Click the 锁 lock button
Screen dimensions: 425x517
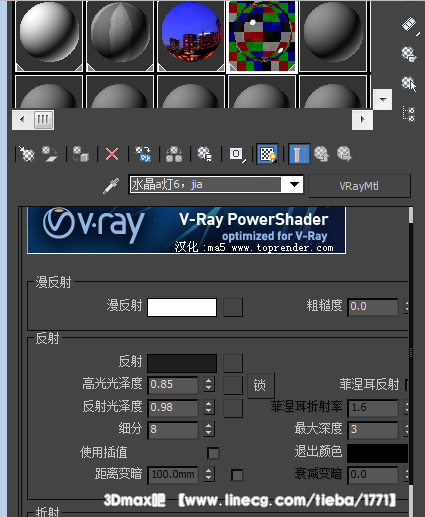click(x=261, y=386)
